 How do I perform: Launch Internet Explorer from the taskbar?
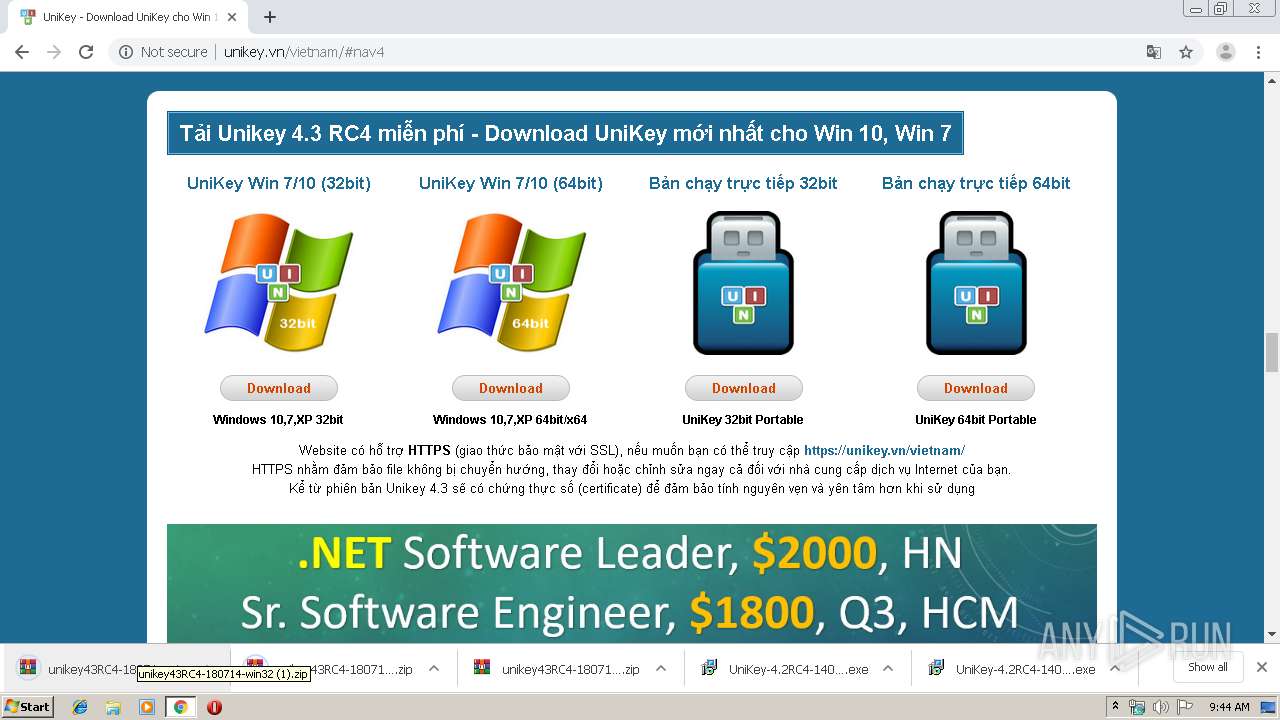coord(80,707)
